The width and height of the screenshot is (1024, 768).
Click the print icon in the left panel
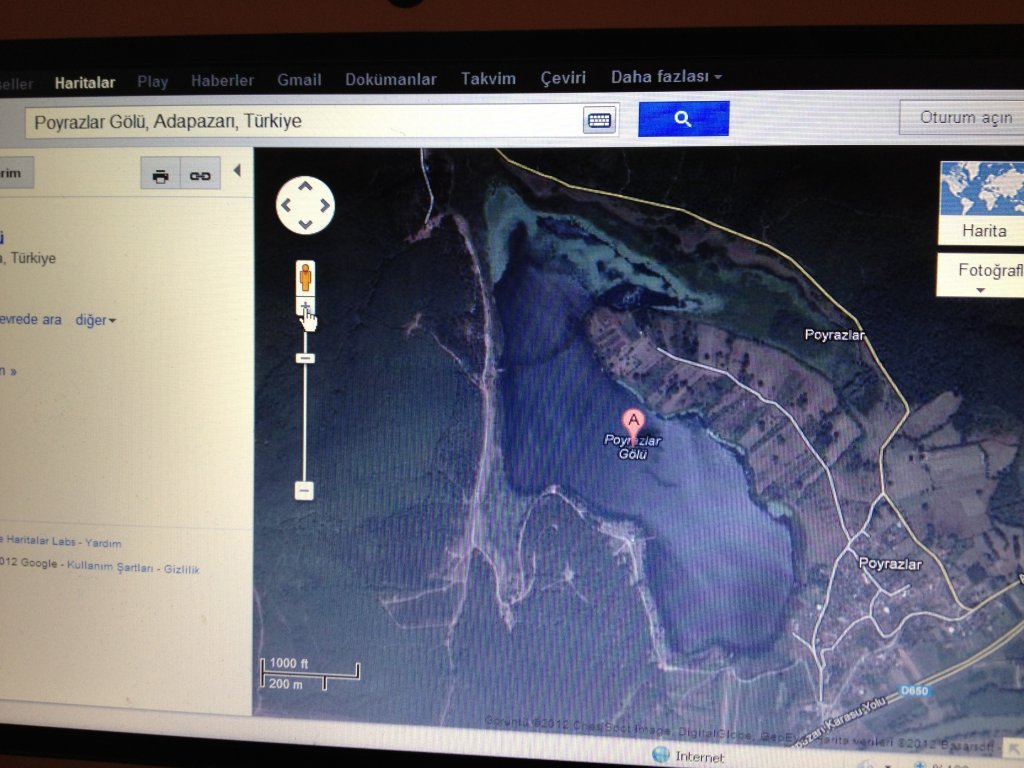(160, 175)
